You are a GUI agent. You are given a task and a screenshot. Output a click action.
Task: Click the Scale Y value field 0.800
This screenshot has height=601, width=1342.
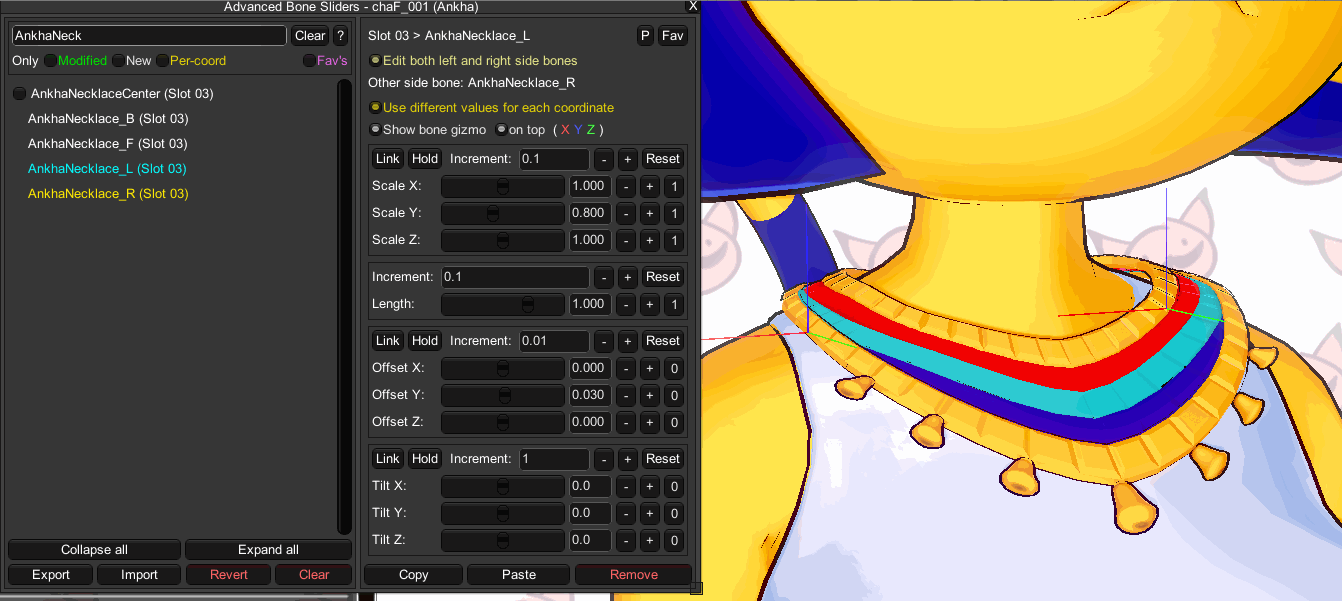(589, 213)
